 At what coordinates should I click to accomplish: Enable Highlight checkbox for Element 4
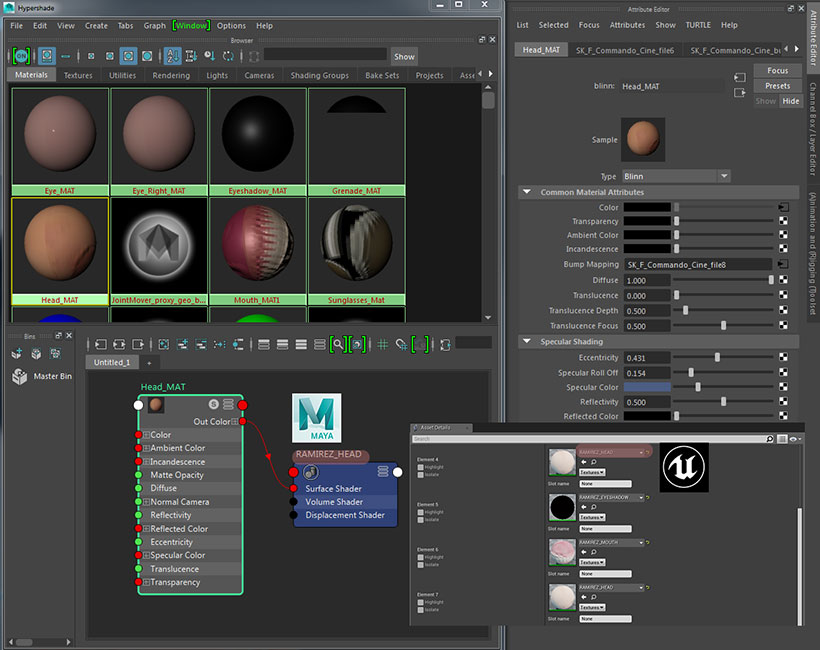(x=421, y=467)
